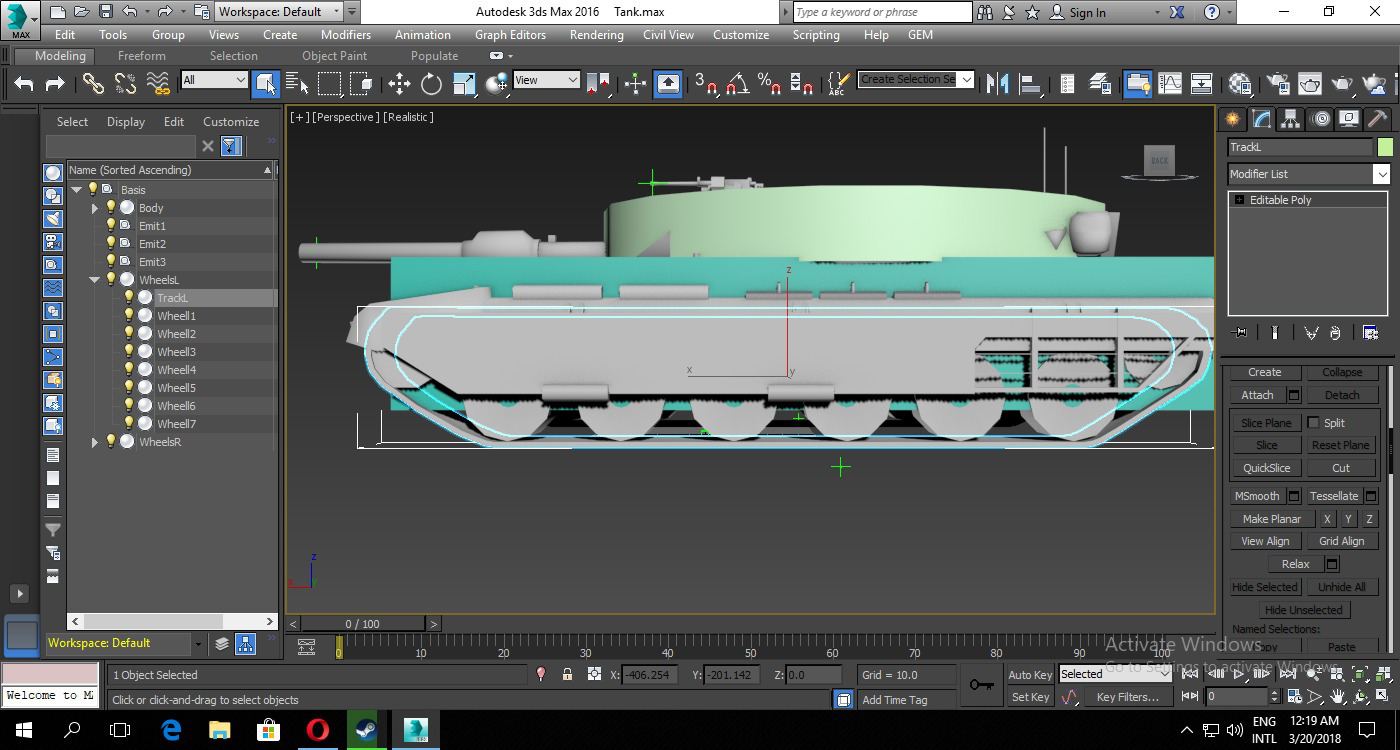Click the X coordinate input field

650,675
